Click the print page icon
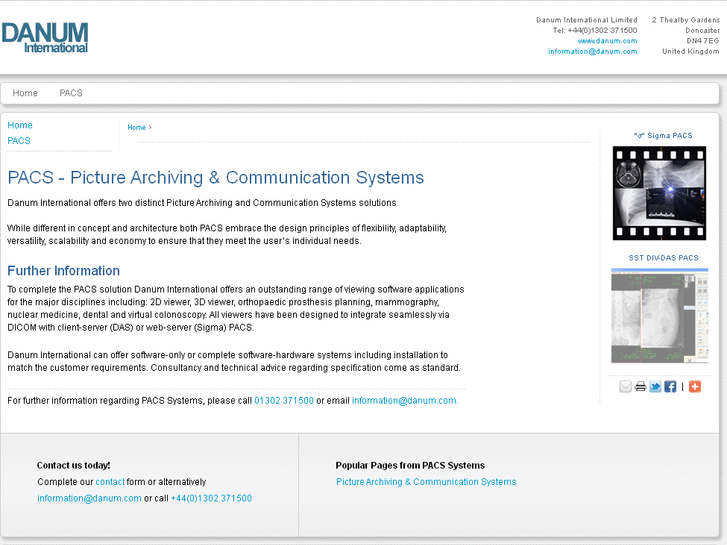 (x=640, y=386)
